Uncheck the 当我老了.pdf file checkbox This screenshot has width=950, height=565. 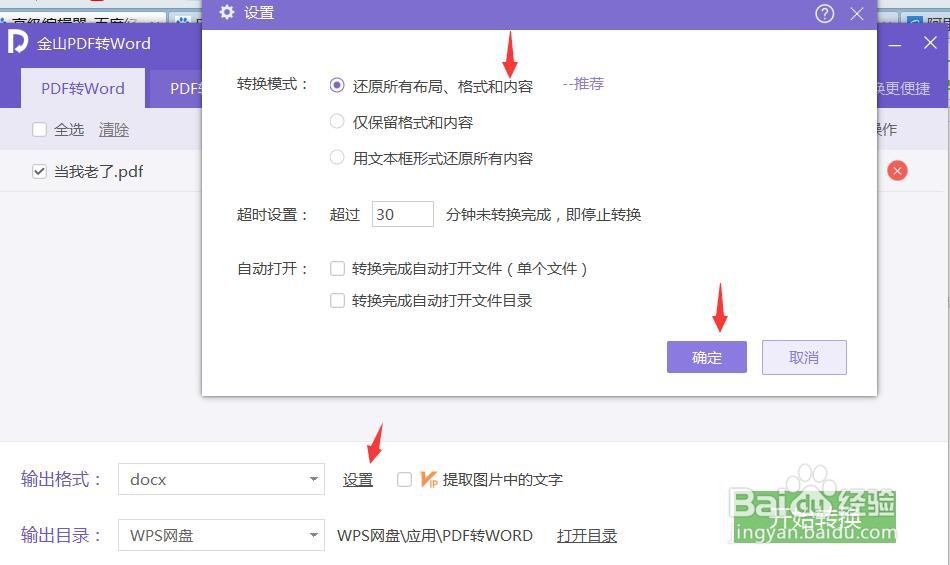click(x=39, y=171)
